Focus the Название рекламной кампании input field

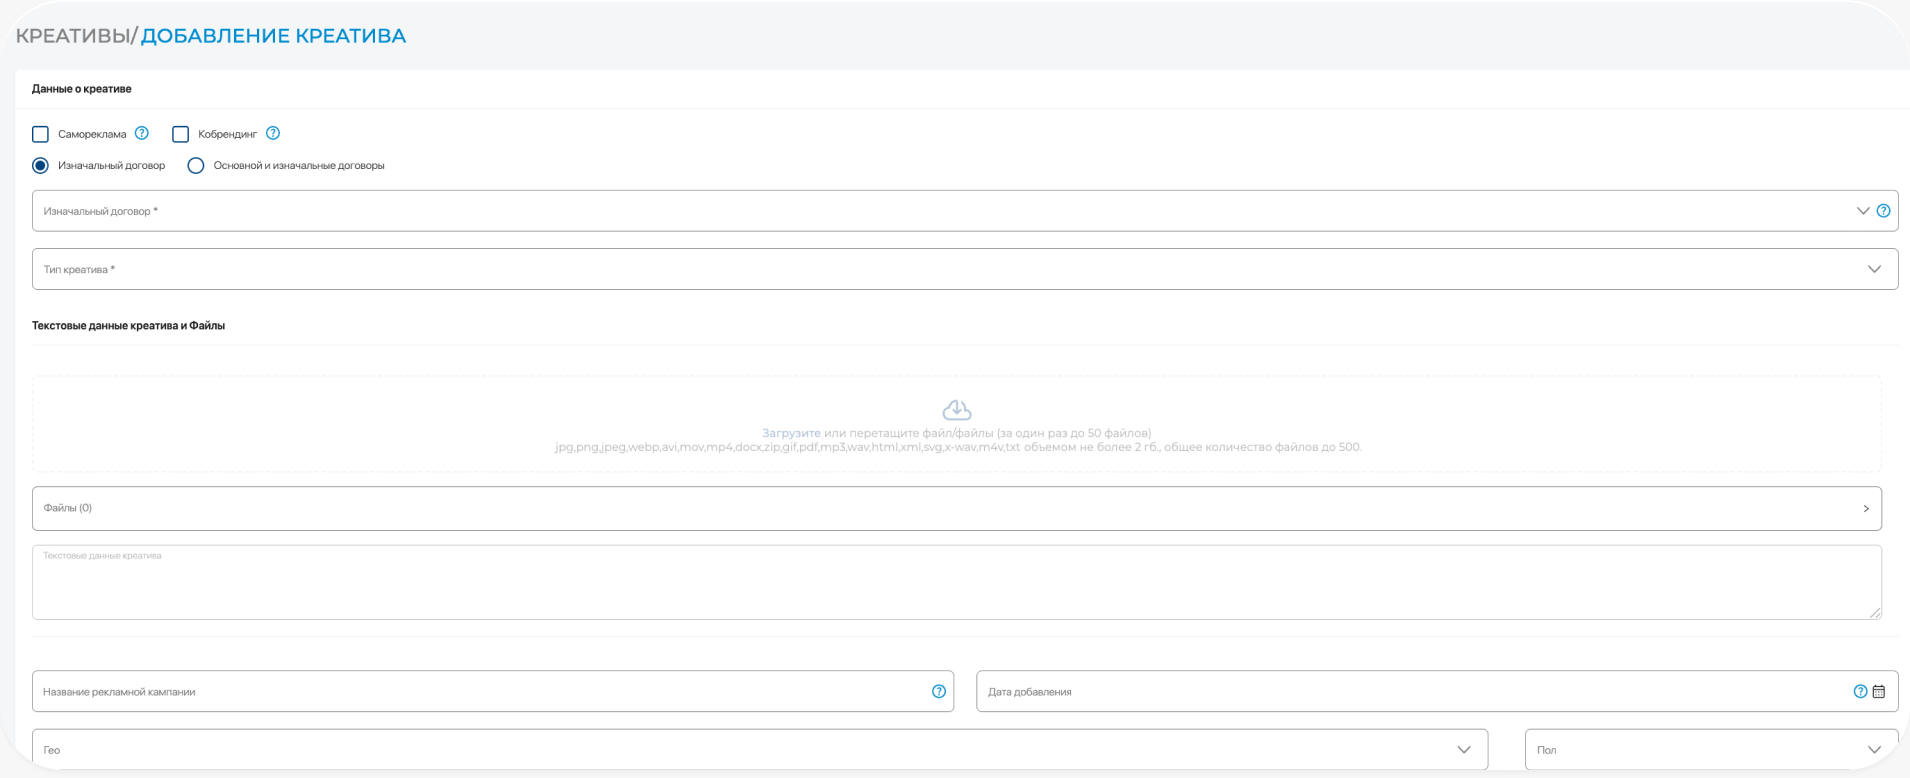point(480,691)
